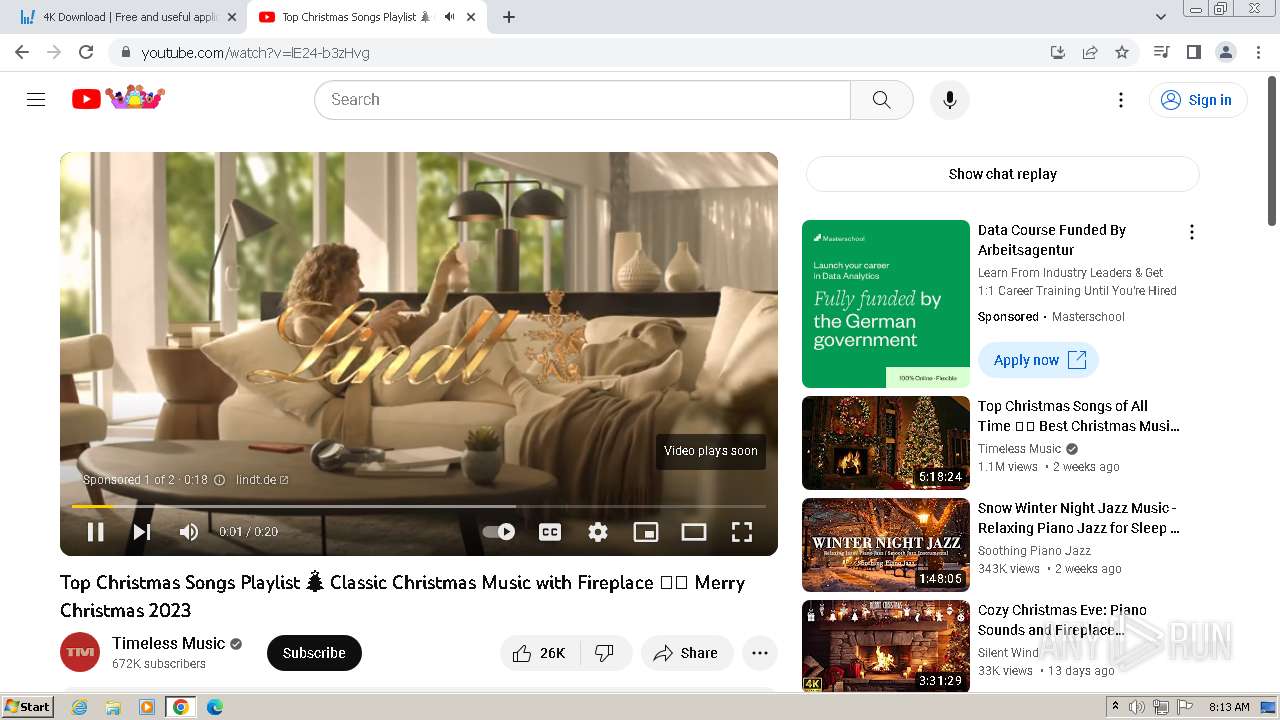Skip to next video button
Viewport: 1280px width, 720px height.
click(x=142, y=532)
